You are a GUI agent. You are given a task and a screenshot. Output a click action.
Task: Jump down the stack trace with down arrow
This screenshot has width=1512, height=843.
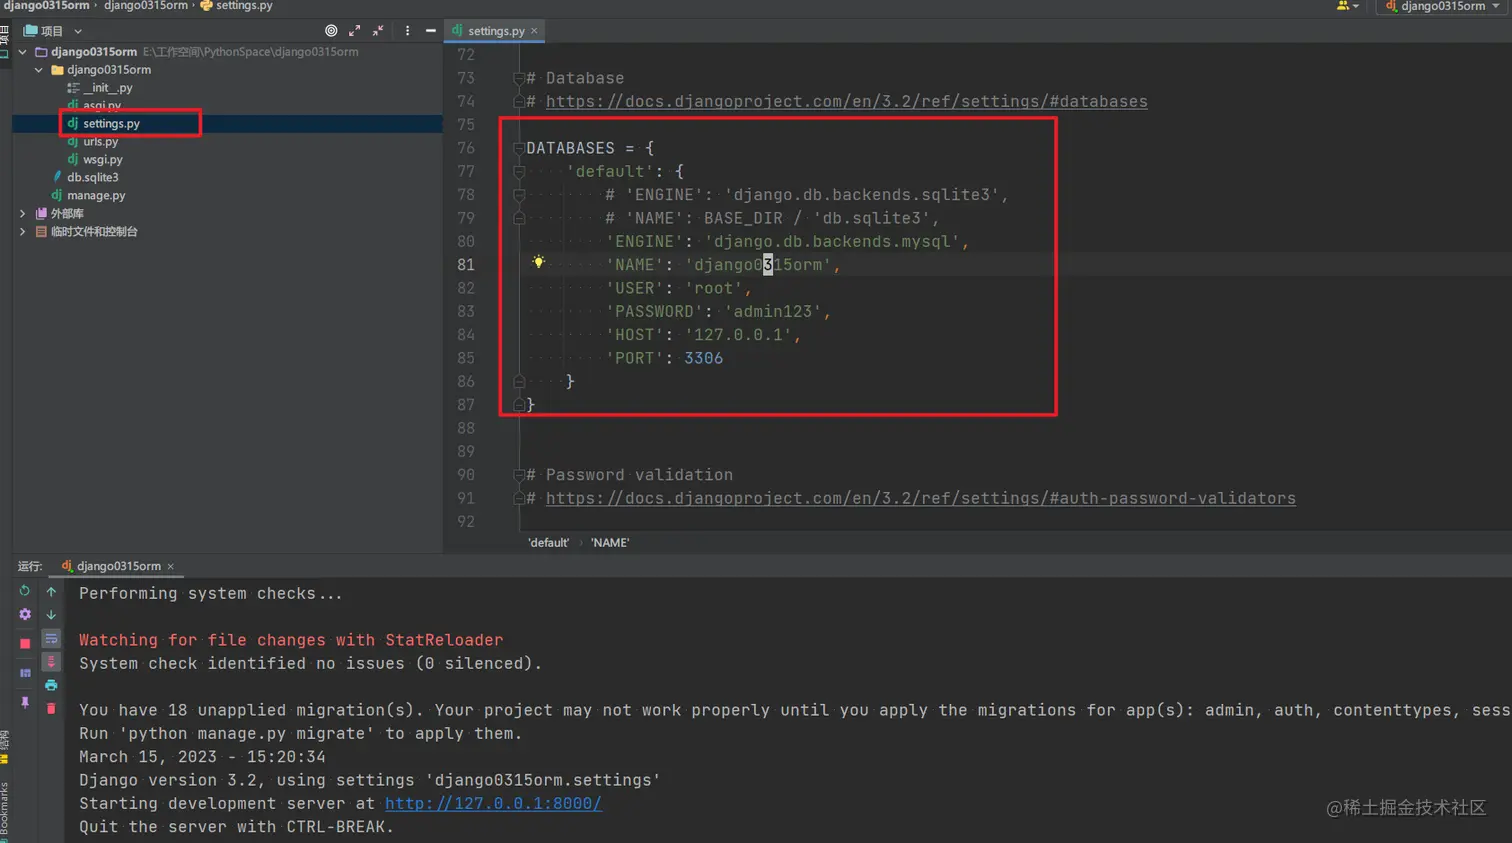(51, 614)
